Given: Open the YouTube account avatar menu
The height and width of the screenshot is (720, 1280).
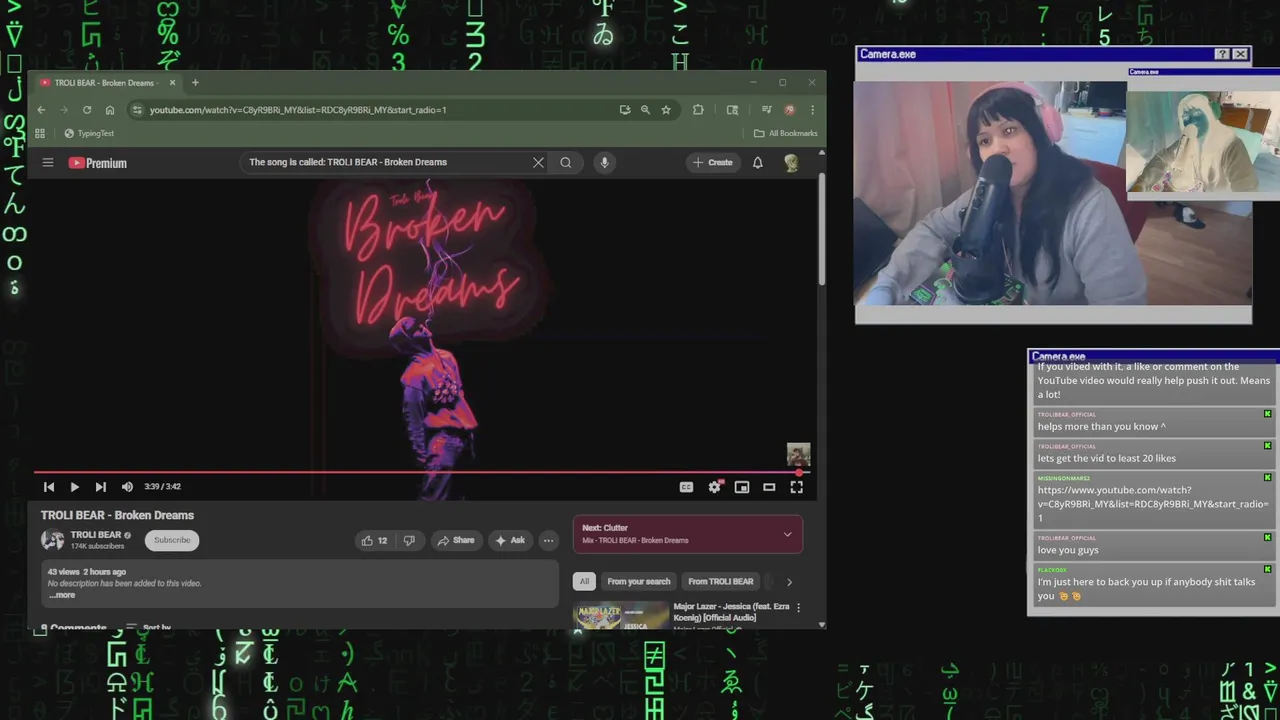Looking at the screenshot, I should [791, 162].
